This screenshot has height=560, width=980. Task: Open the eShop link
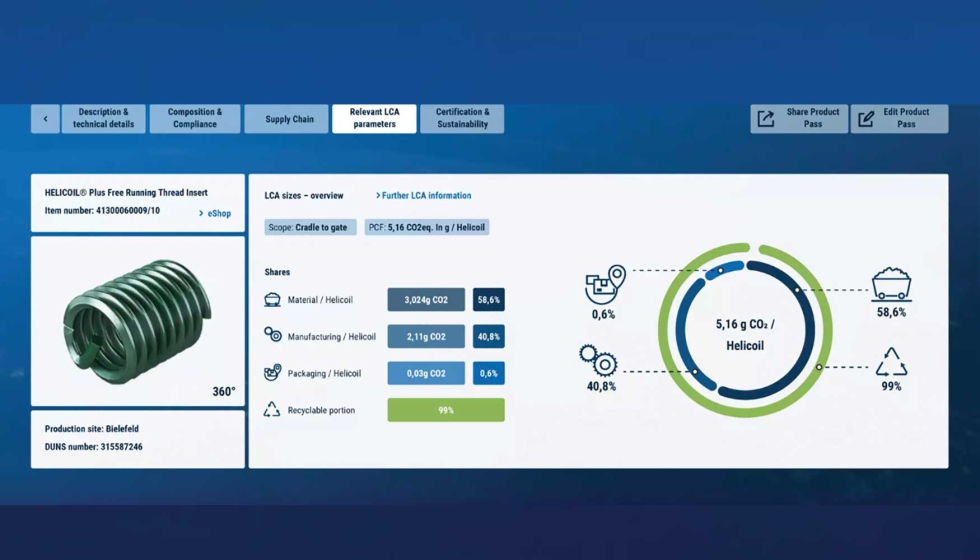(215, 213)
